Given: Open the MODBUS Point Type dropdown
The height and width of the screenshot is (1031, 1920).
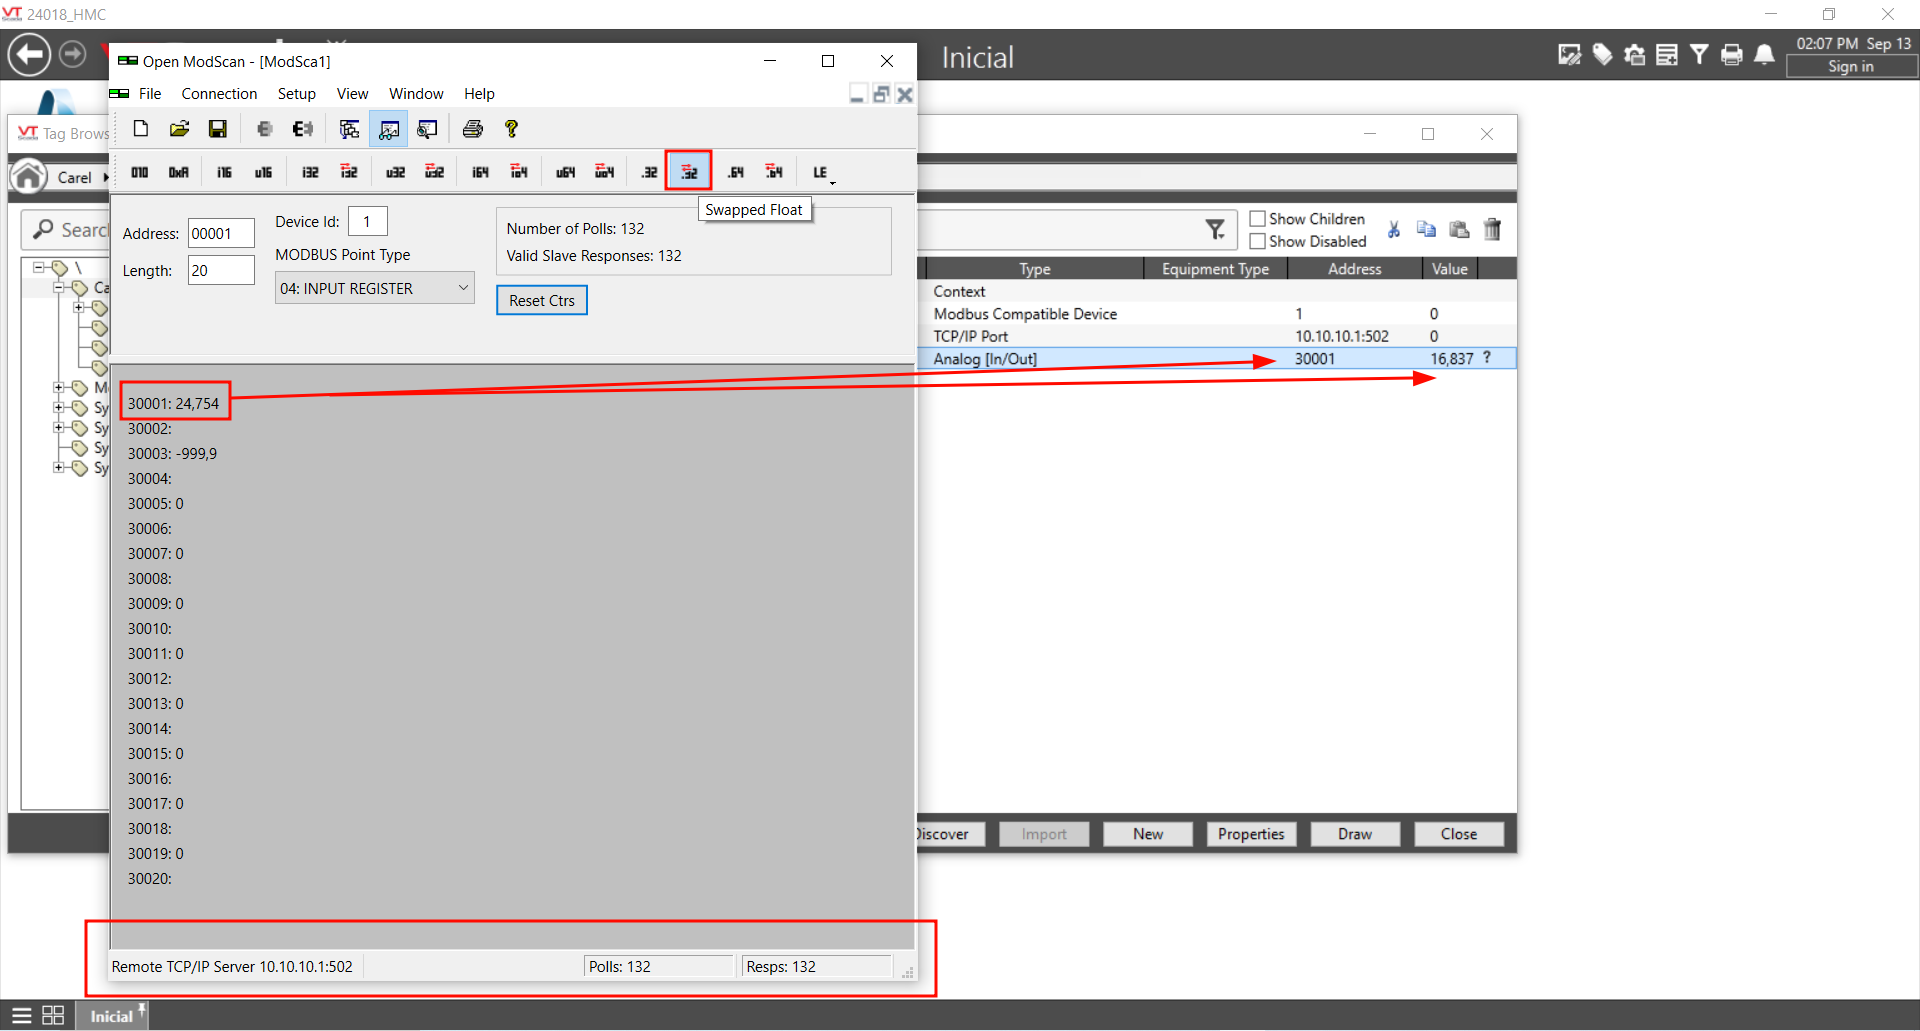Looking at the screenshot, I should tap(374, 288).
